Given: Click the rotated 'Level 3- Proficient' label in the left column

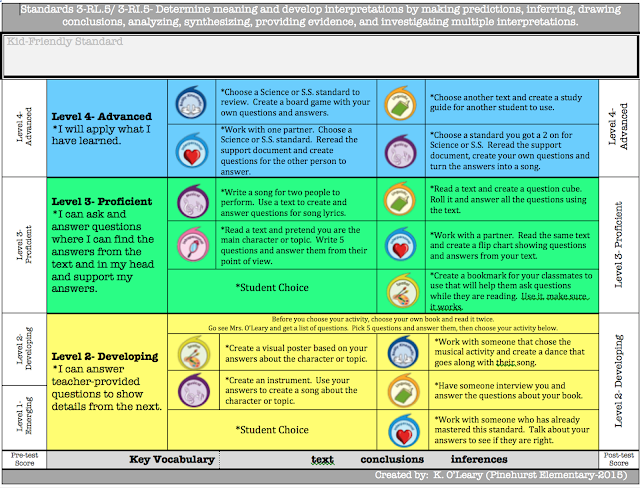Looking at the screenshot, I should point(24,244).
